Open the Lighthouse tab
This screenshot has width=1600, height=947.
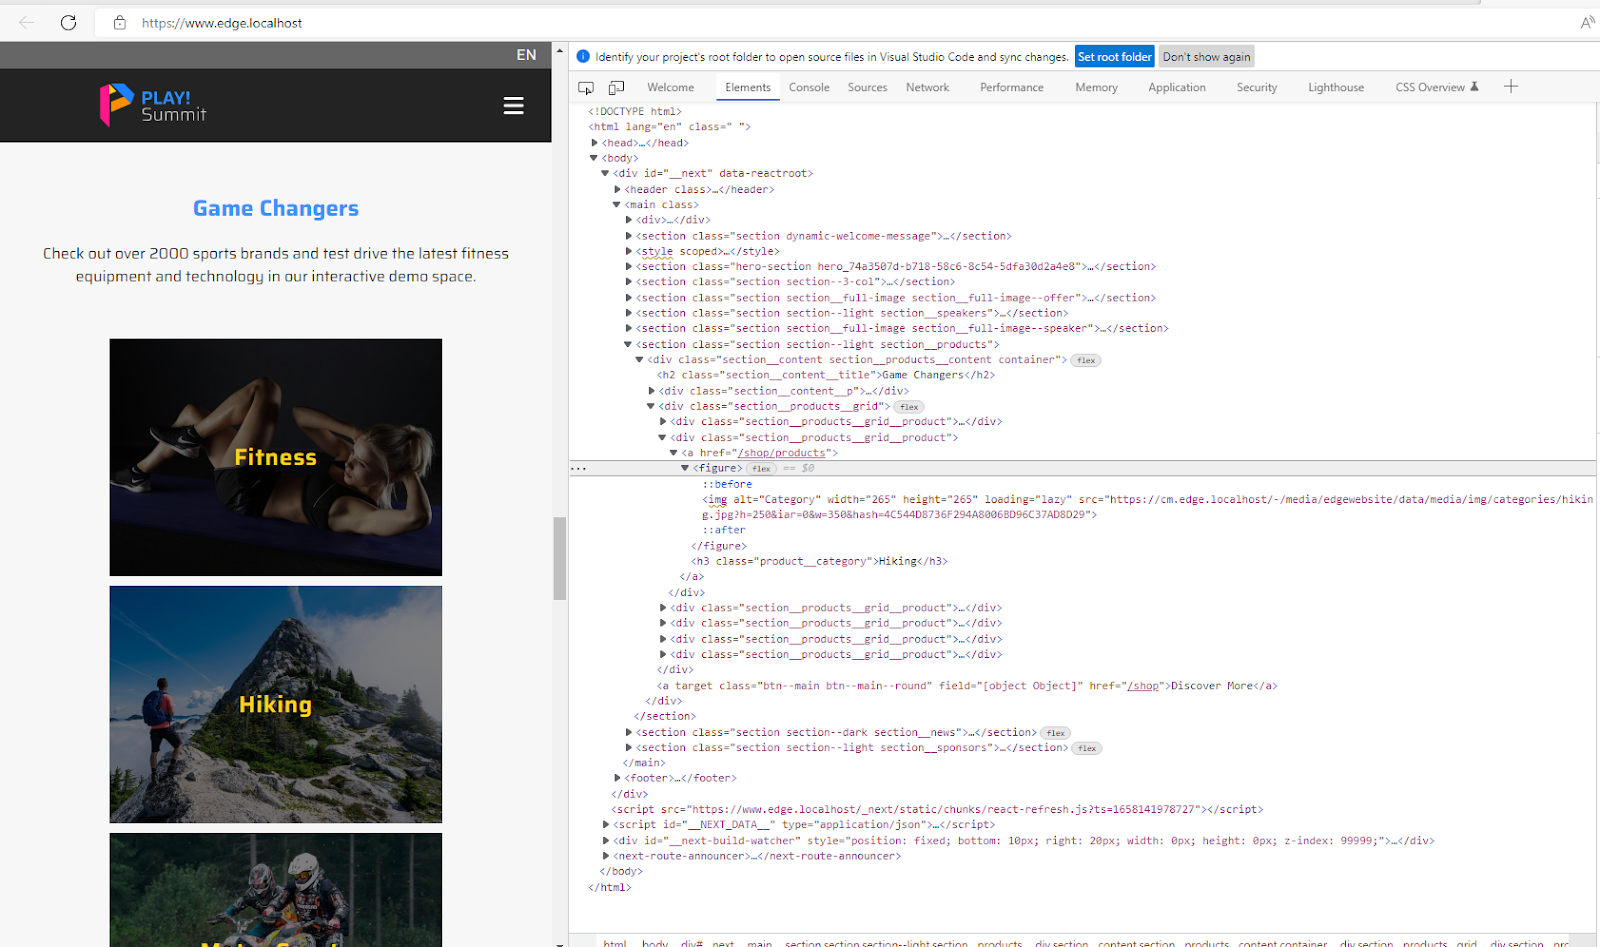point(1336,88)
